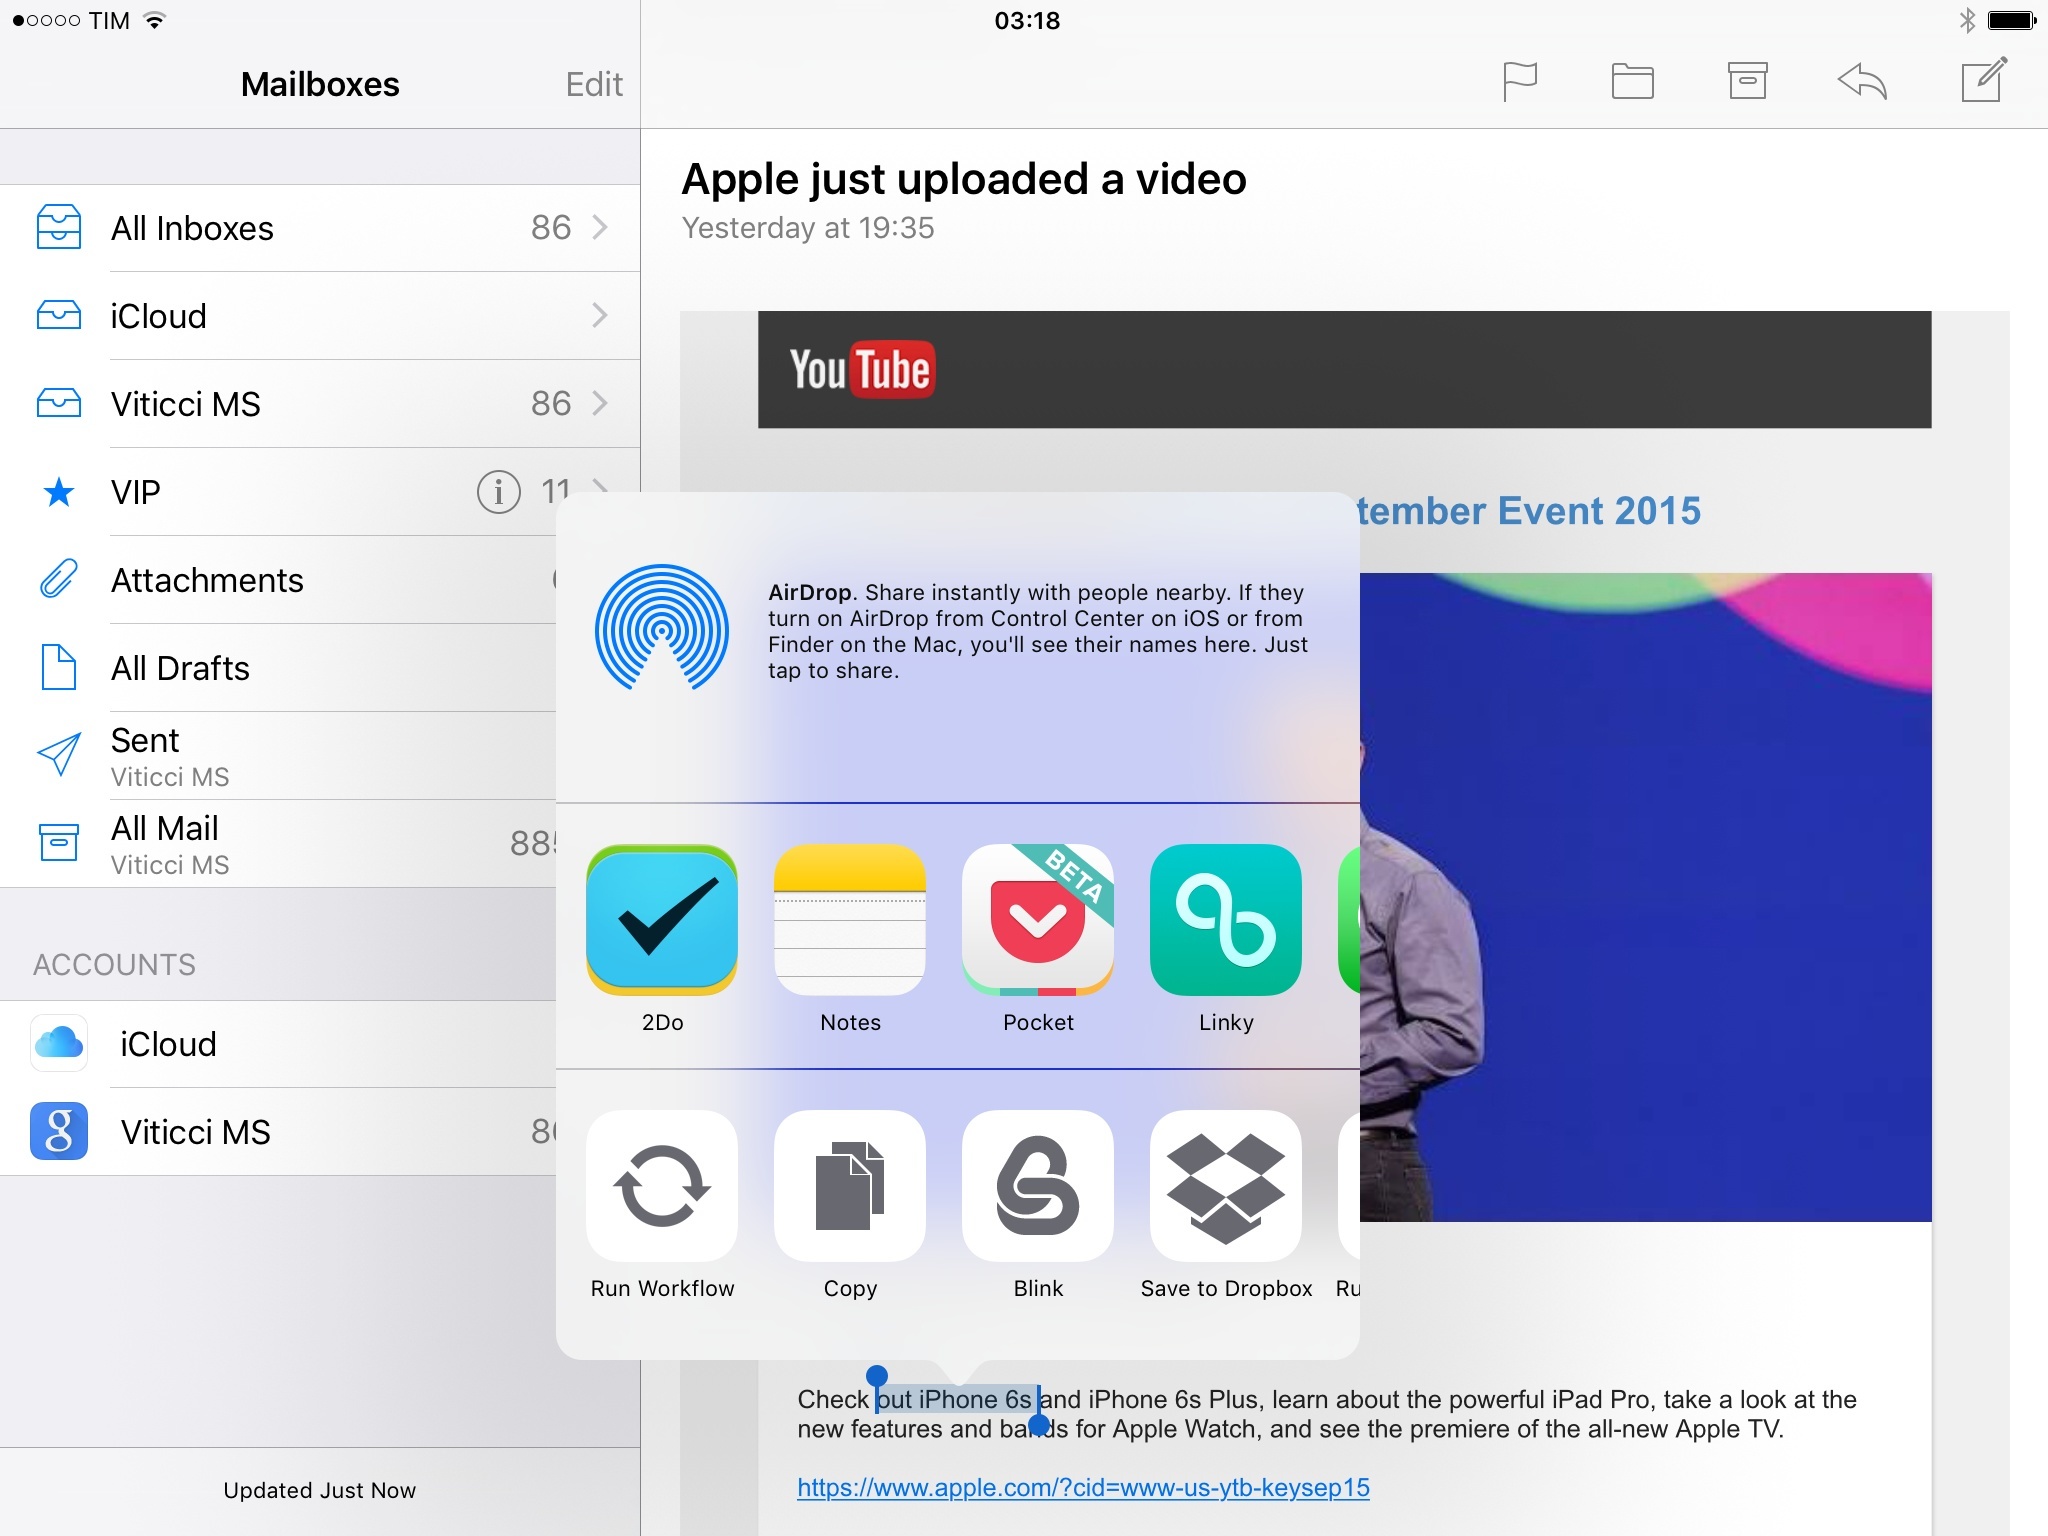Image resolution: width=2048 pixels, height=1536 pixels.
Task: Open the All Drafts mailbox
Action: 180,668
